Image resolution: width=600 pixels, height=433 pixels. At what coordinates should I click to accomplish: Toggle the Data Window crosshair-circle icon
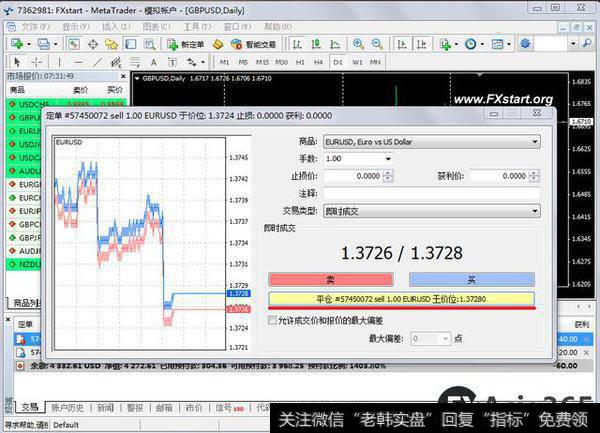click(x=93, y=44)
